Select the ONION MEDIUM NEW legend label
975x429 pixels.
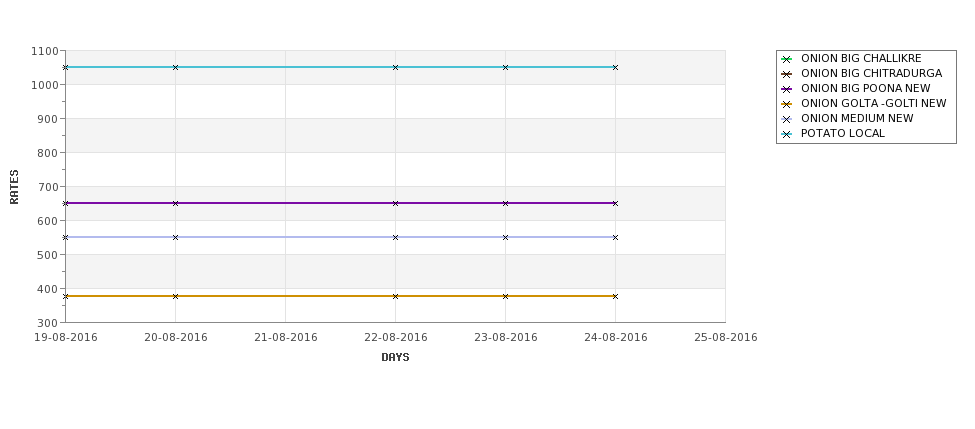tap(857, 119)
